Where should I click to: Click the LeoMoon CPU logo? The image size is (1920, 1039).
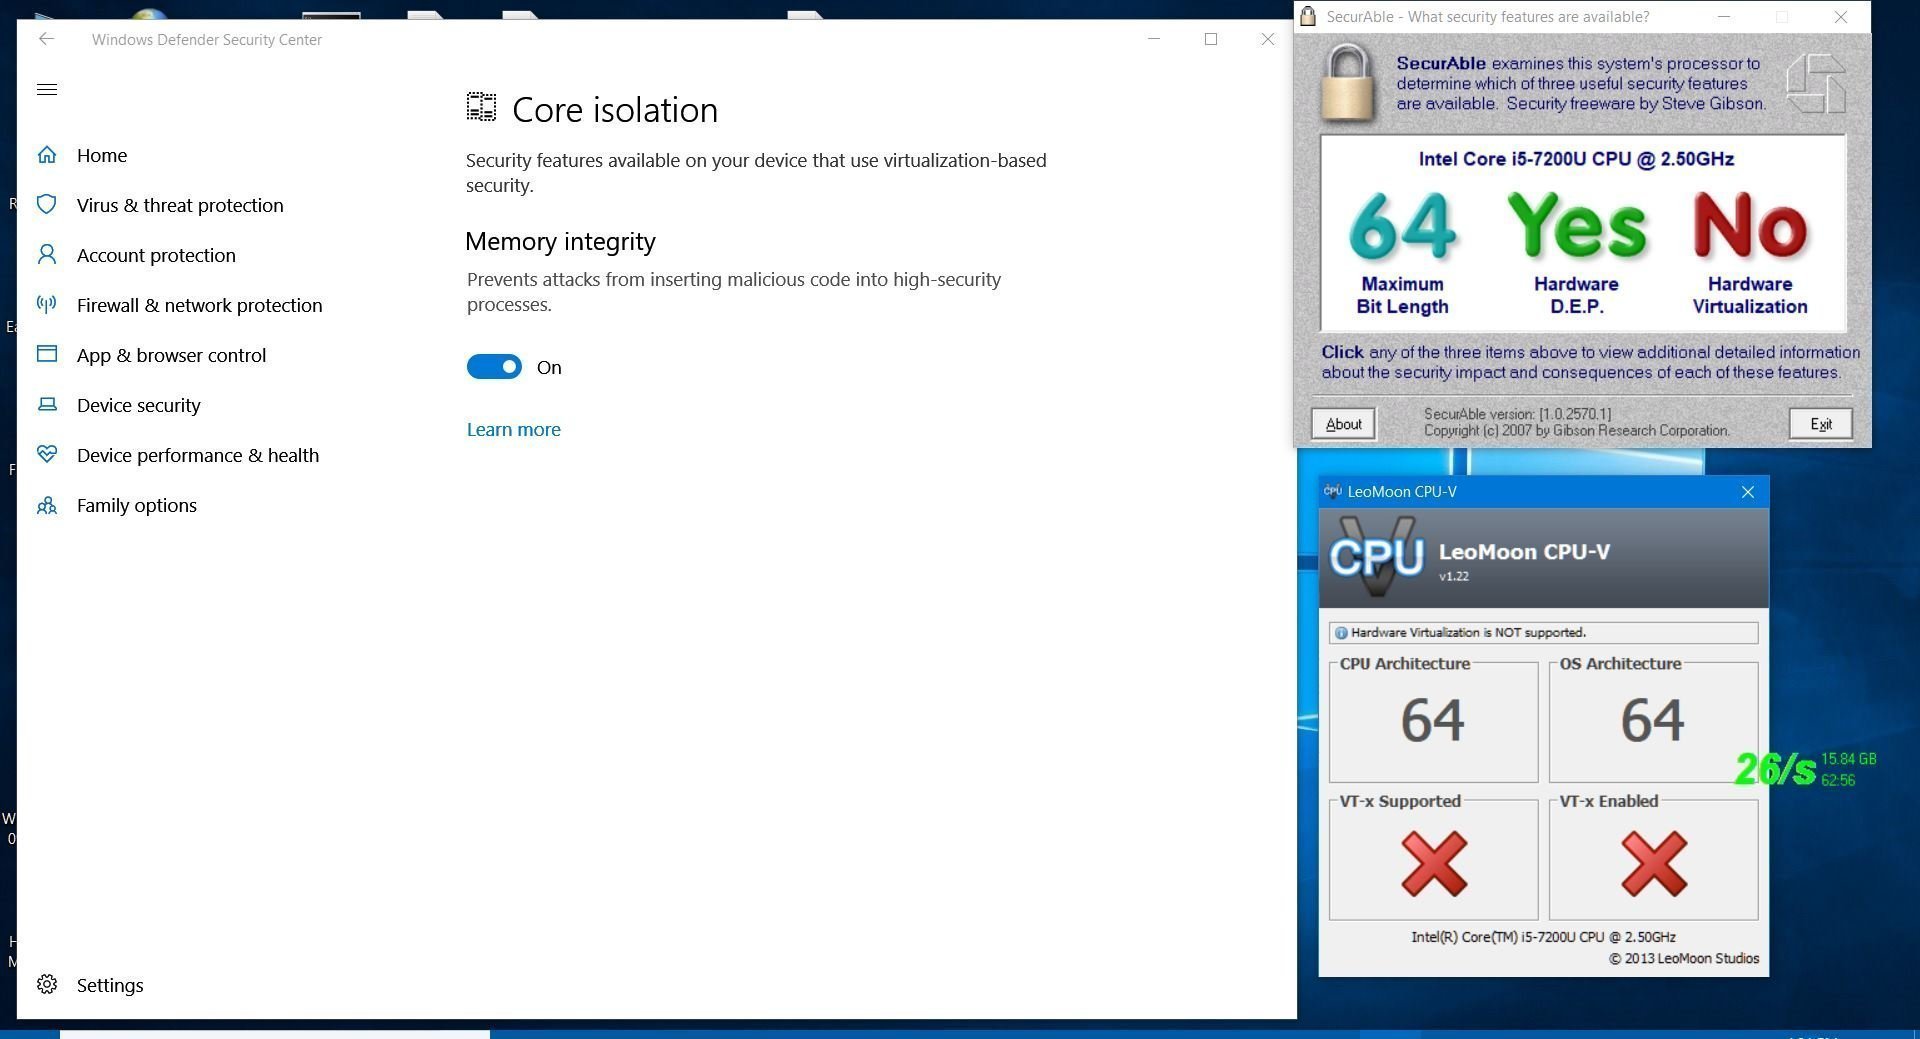tap(1377, 556)
